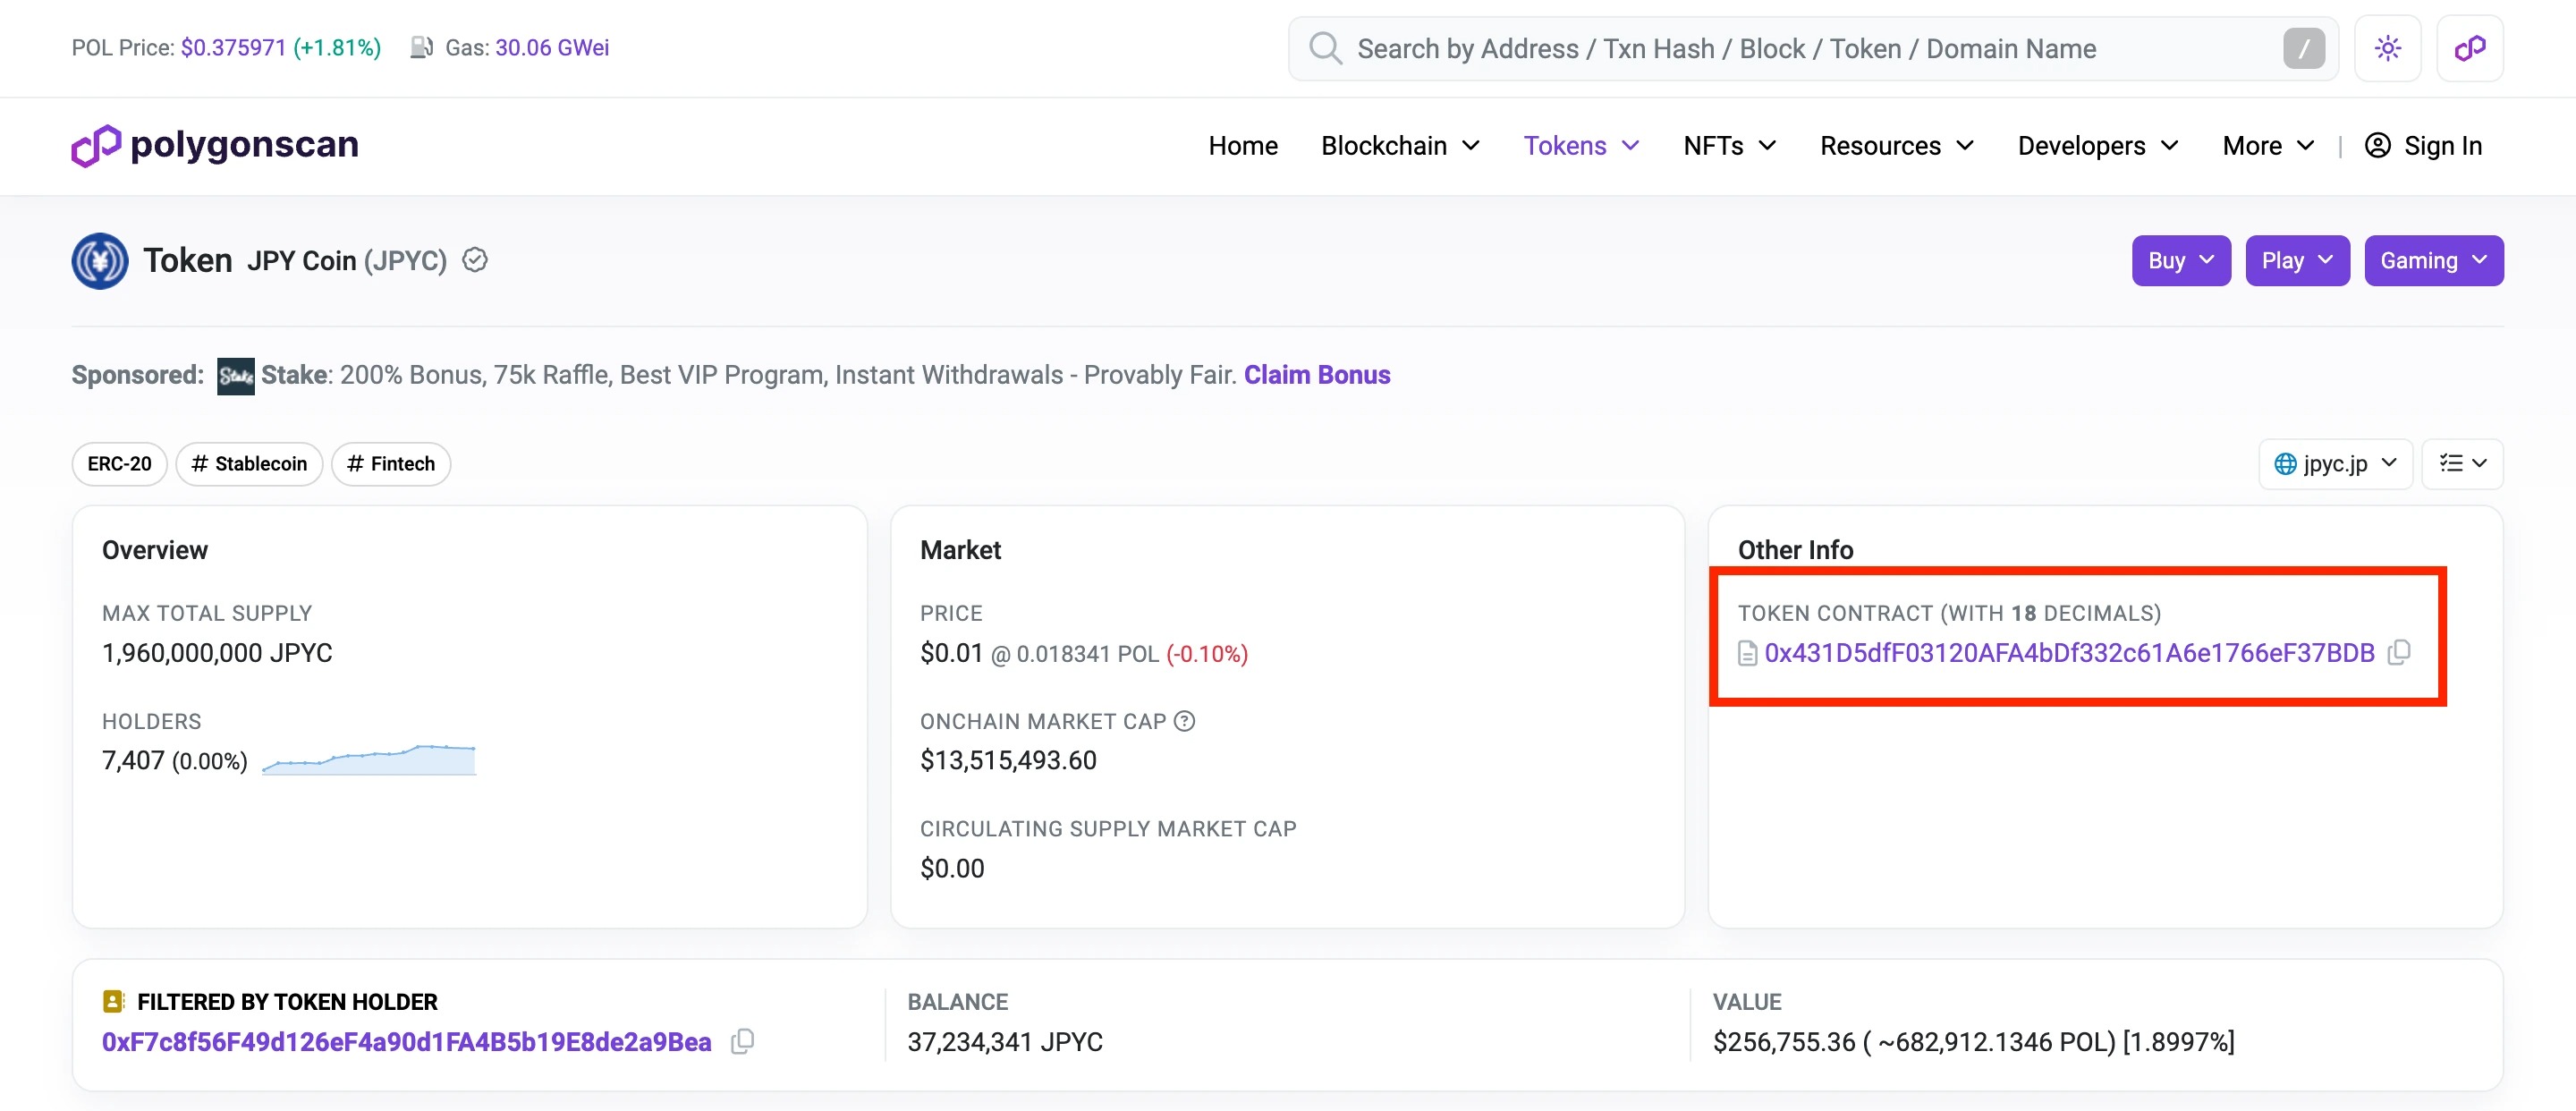
Task: Click the Fintech tag
Action: pyautogui.click(x=391, y=464)
